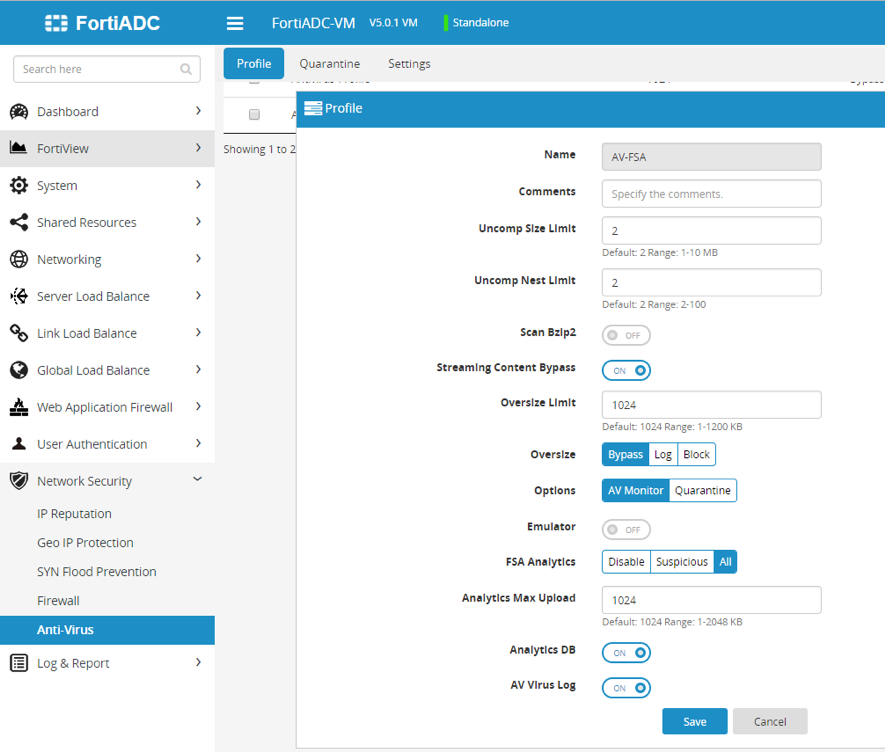
Task: Switch to the Quarantine tab
Action: point(329,63)
